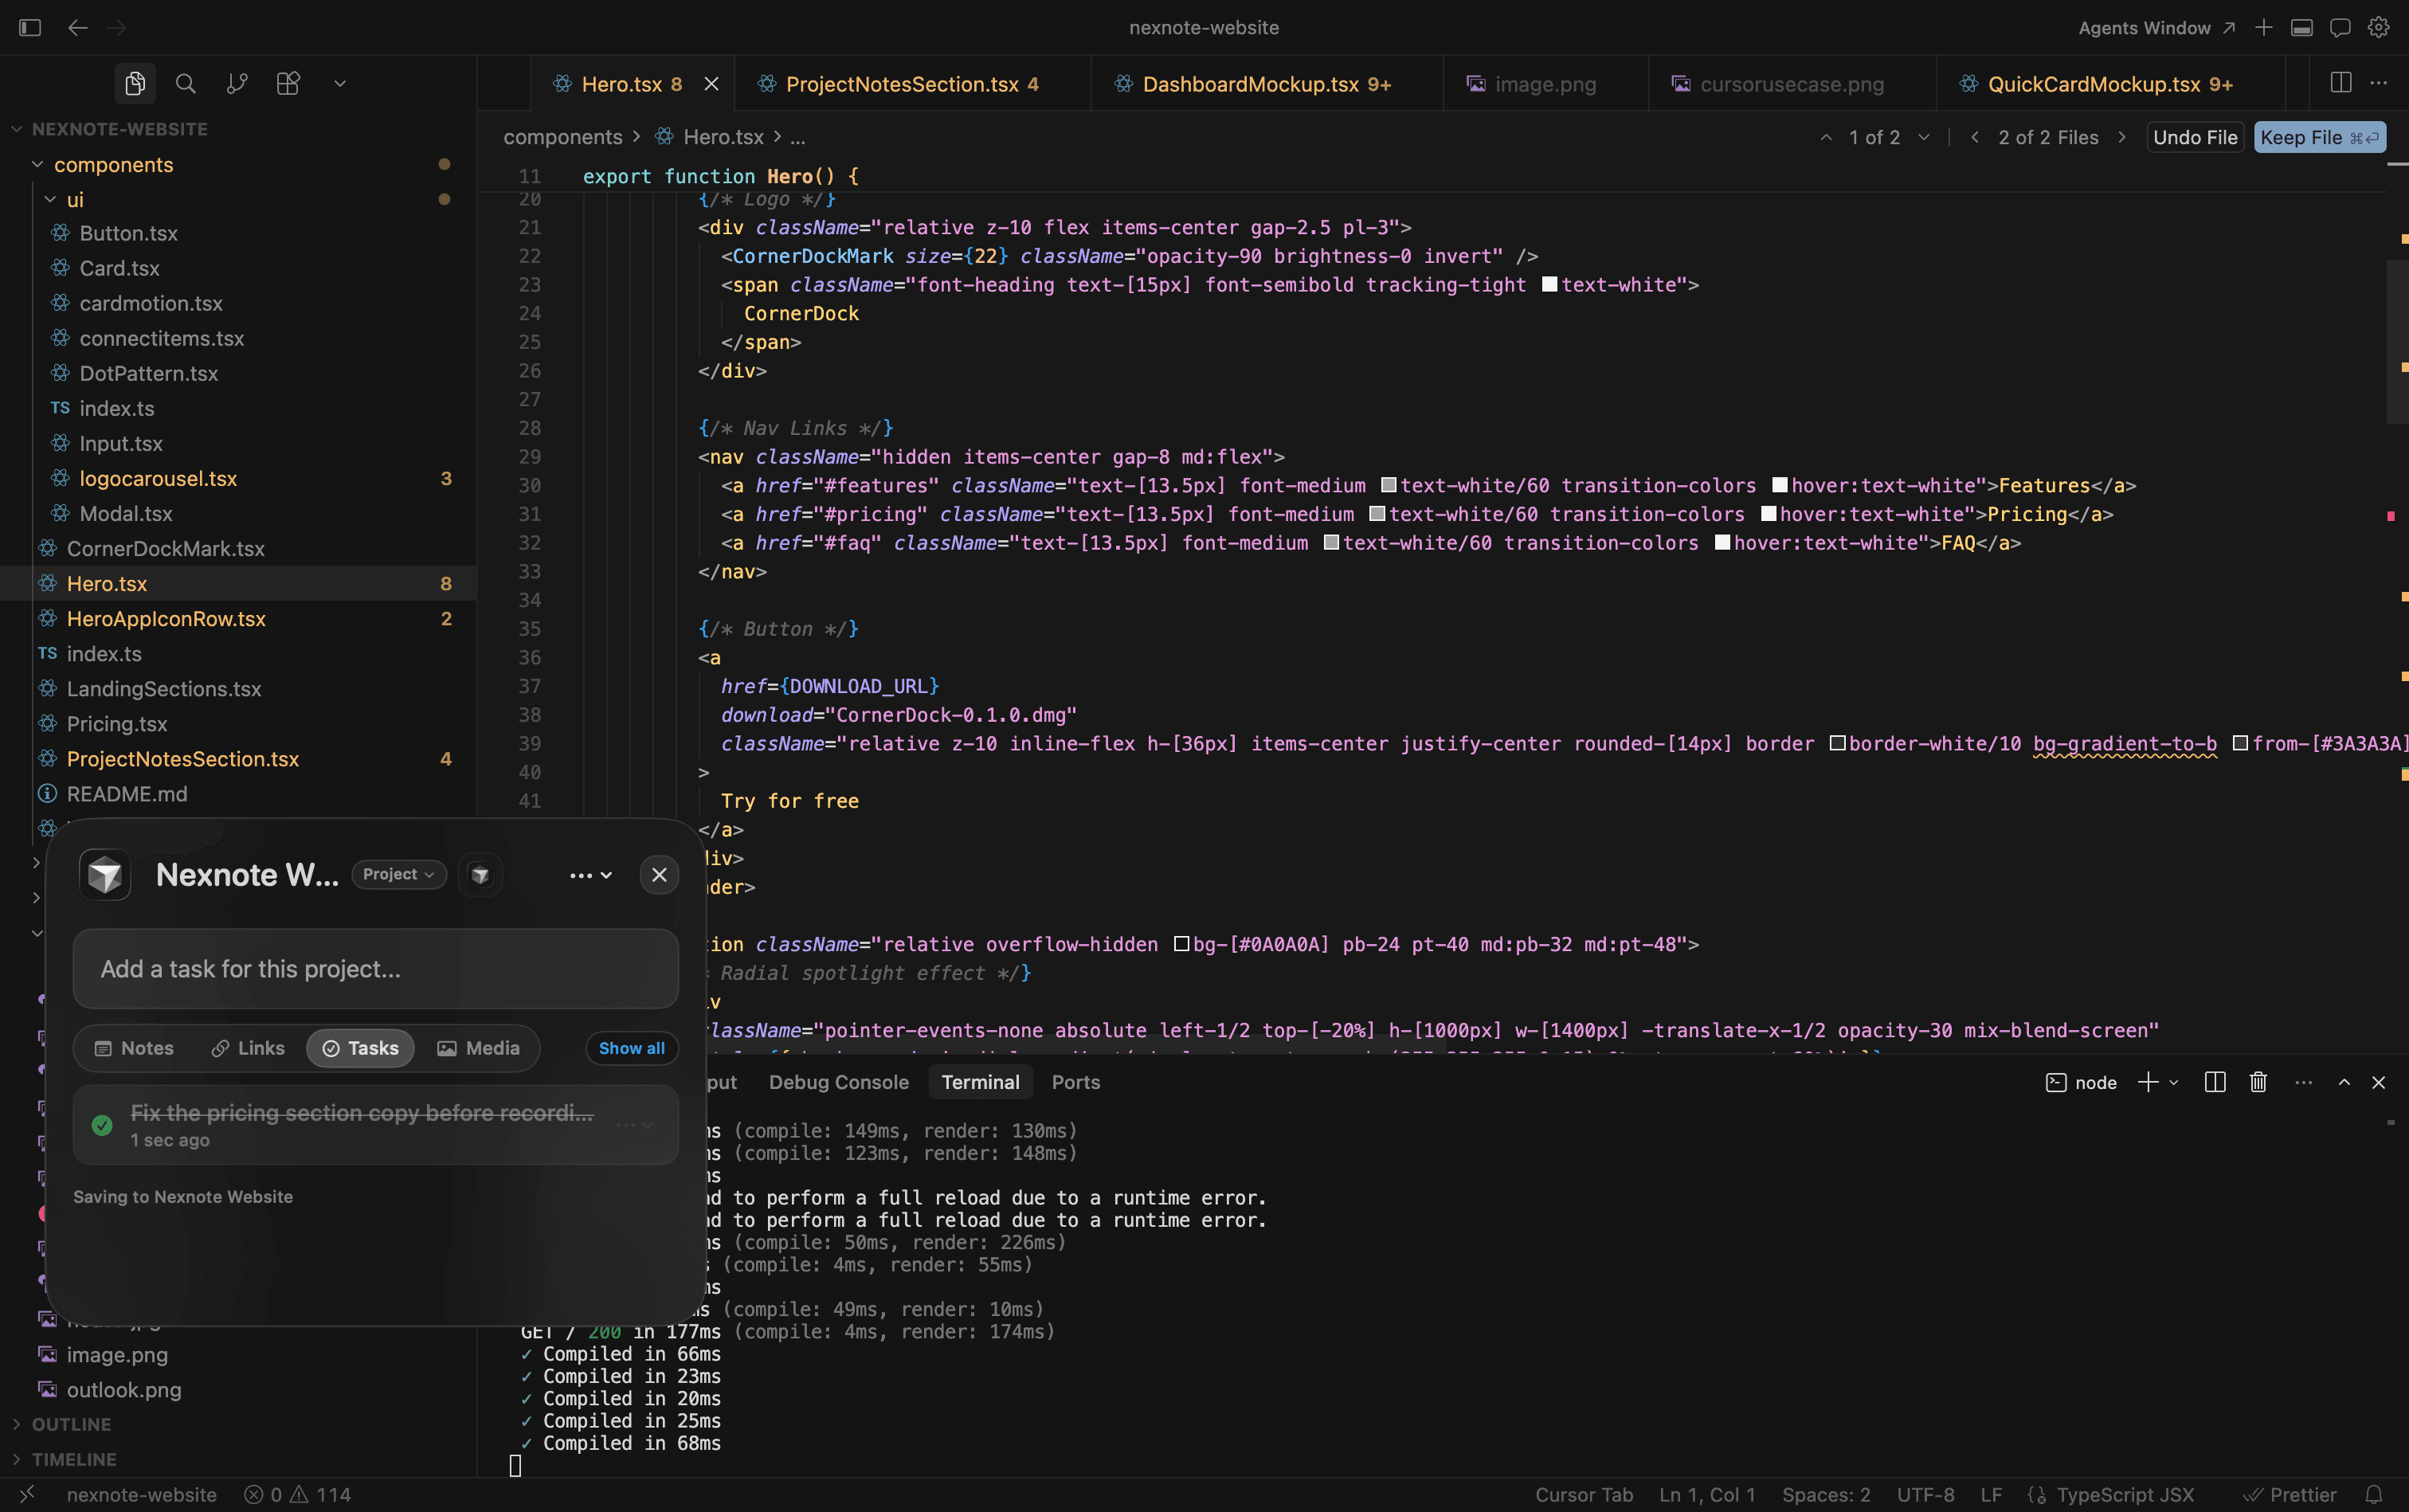Close the Hero.tsx editor tab

[x=711, y=84]
